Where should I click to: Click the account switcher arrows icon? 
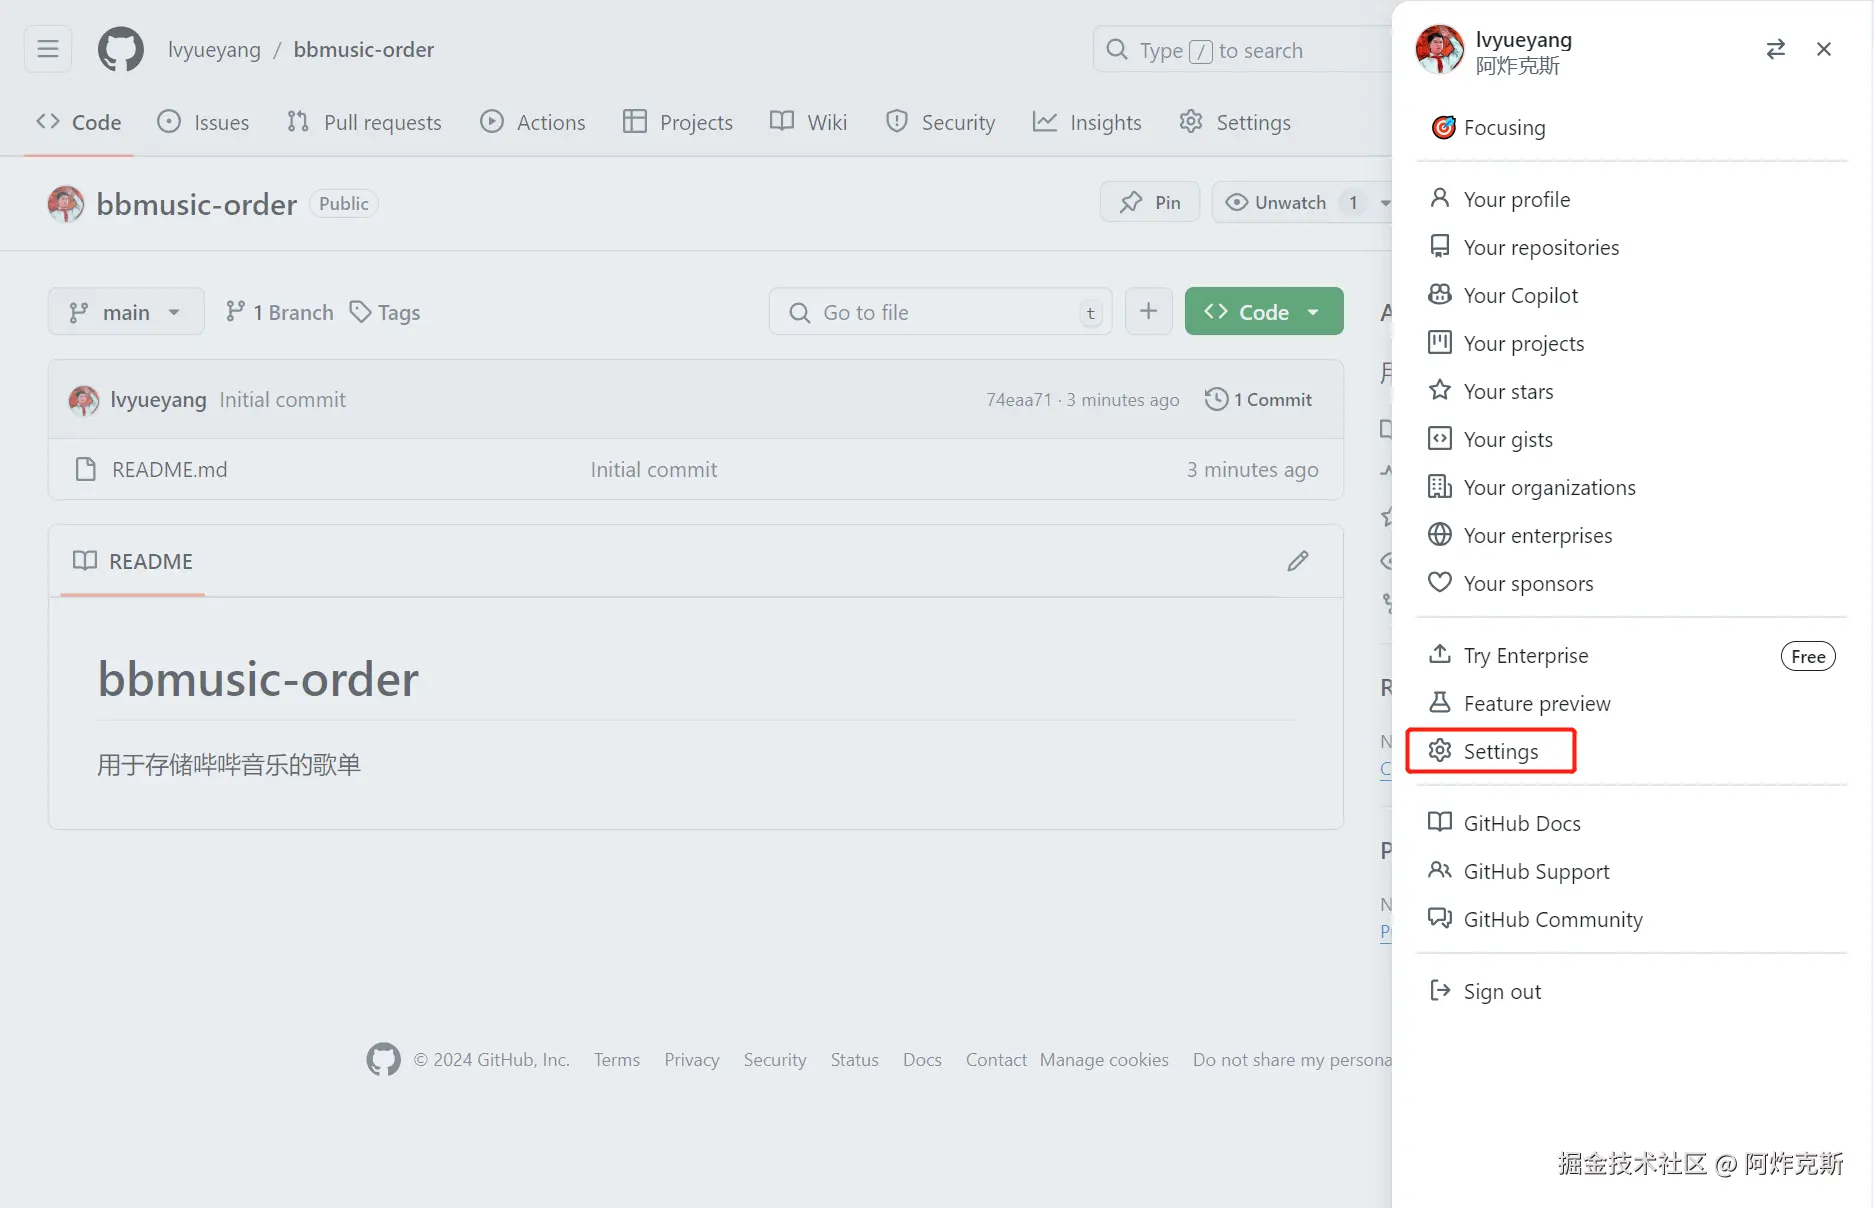(1775, 49)
